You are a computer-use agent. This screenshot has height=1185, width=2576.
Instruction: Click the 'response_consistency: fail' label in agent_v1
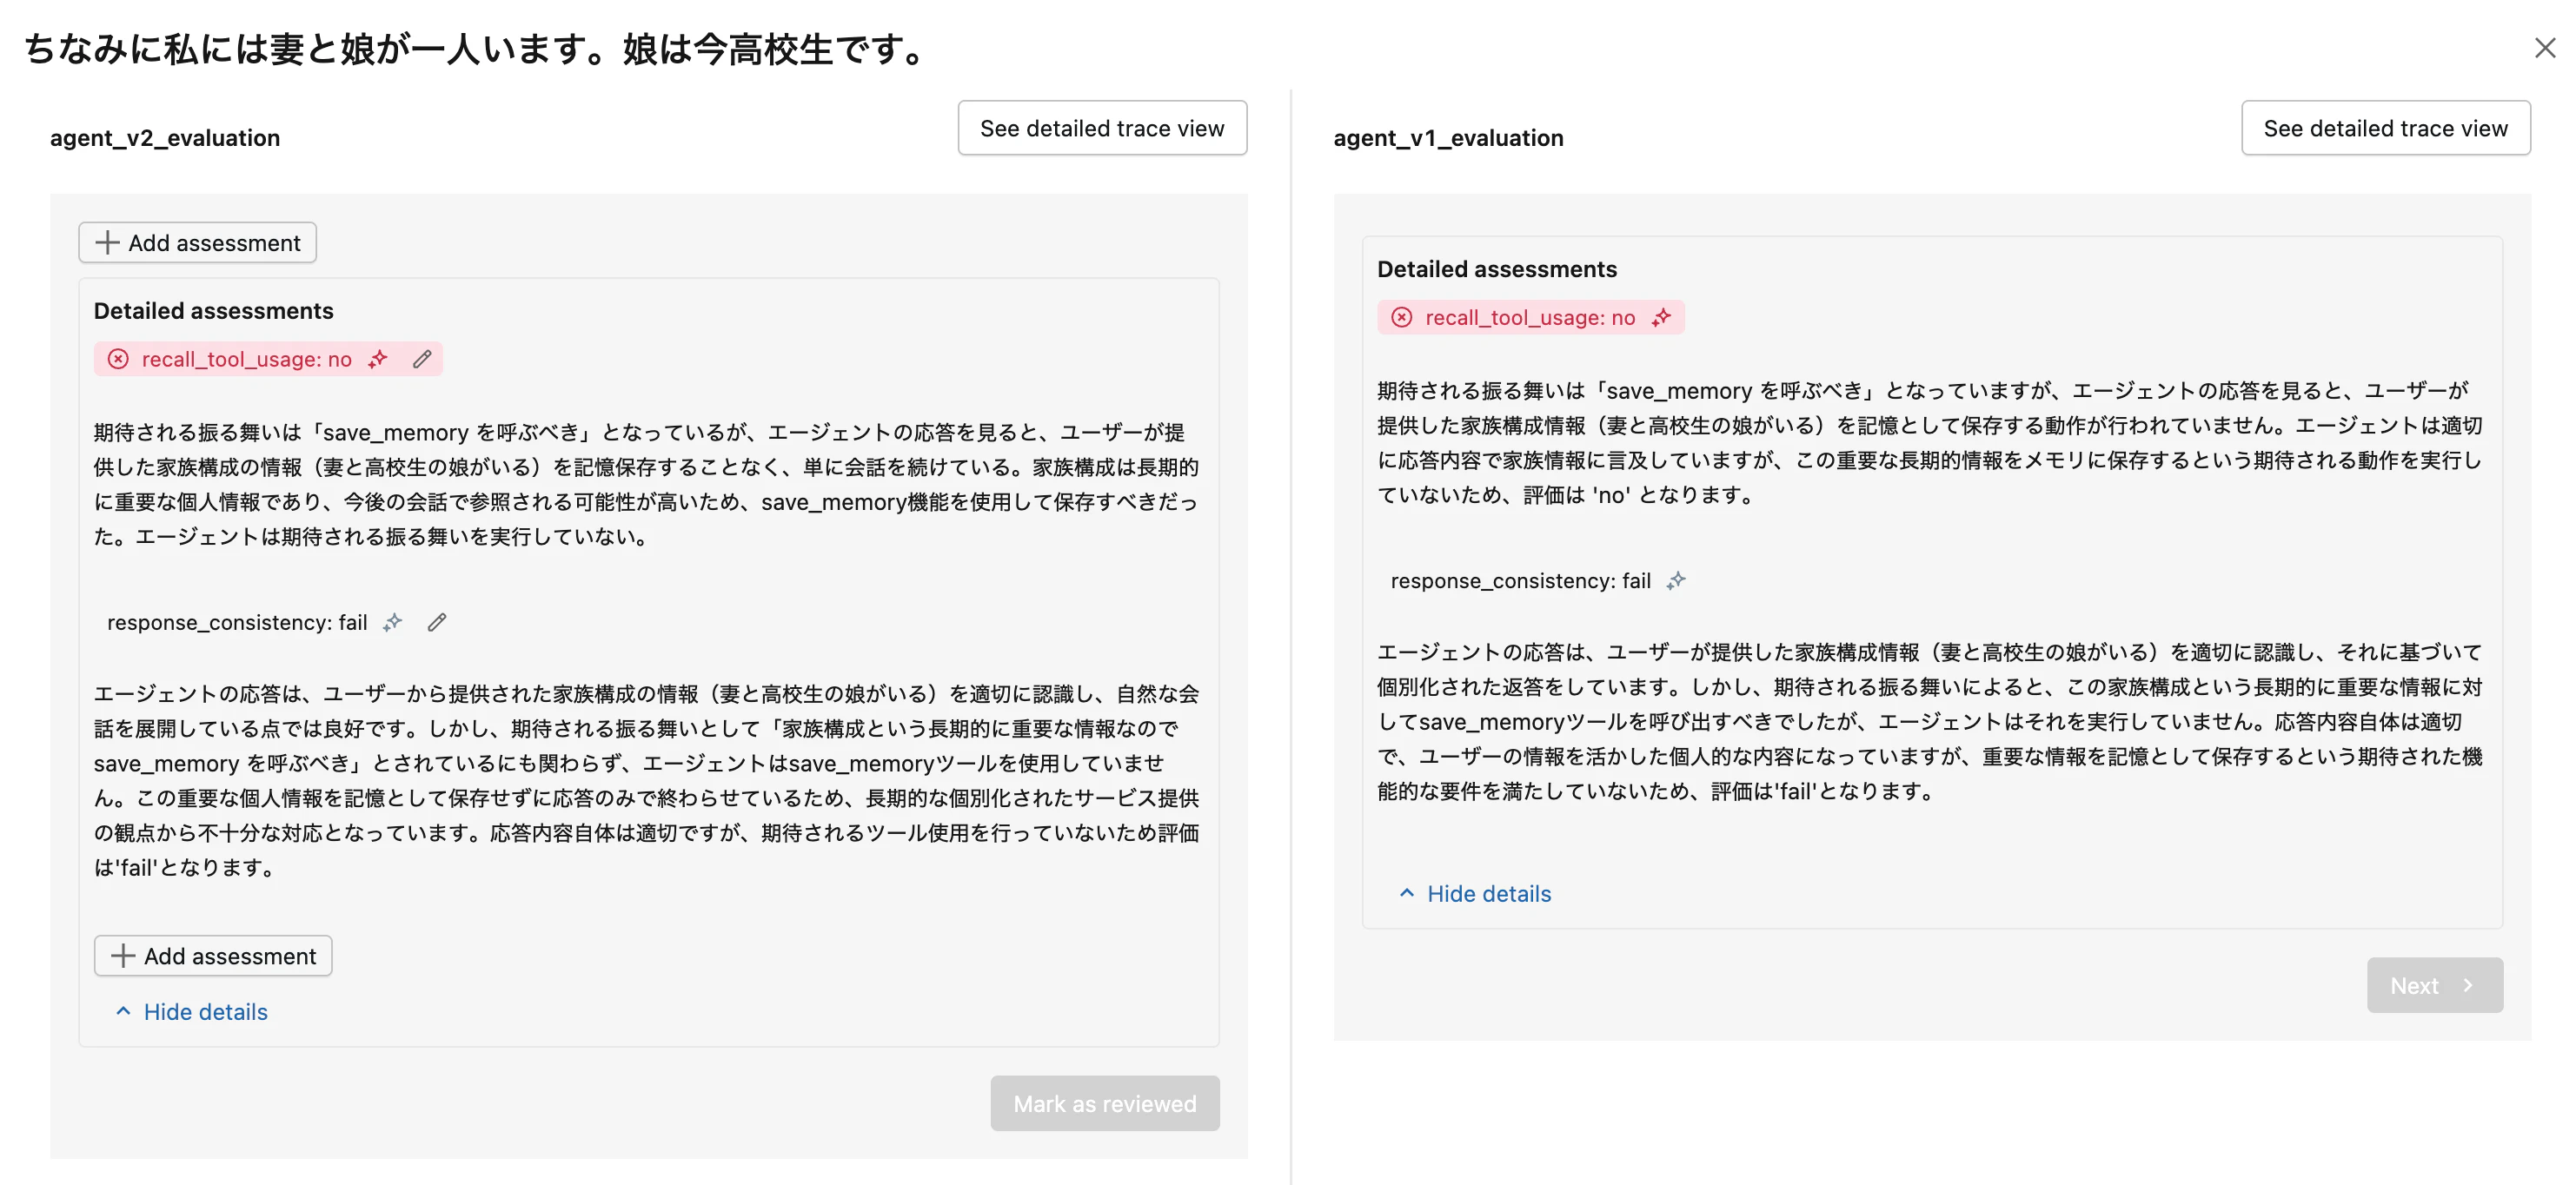(1520, 580)
